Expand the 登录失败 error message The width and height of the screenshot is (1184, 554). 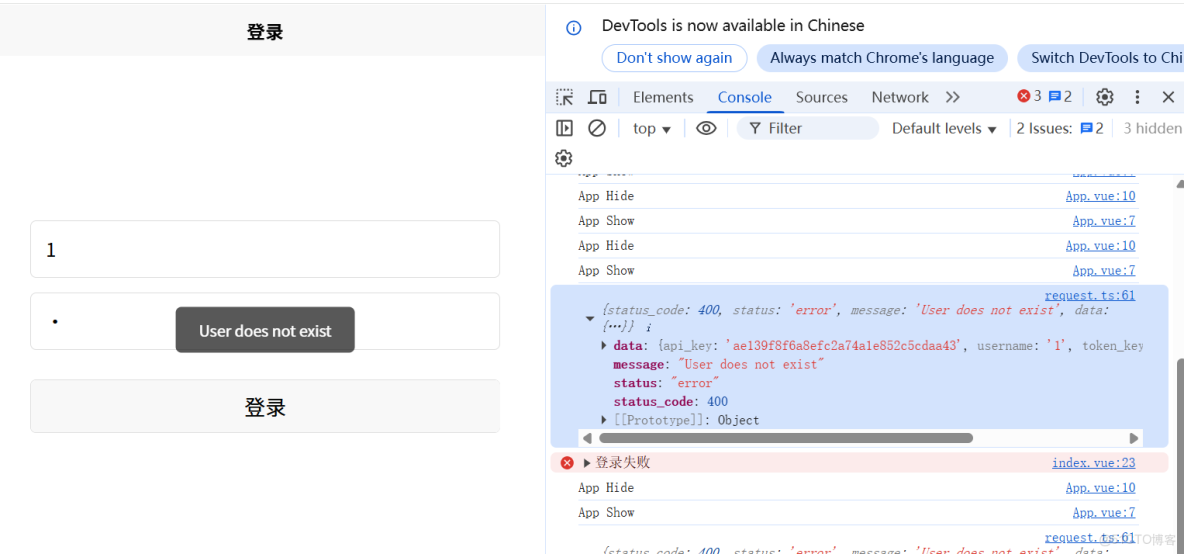(x=587, y=463)
